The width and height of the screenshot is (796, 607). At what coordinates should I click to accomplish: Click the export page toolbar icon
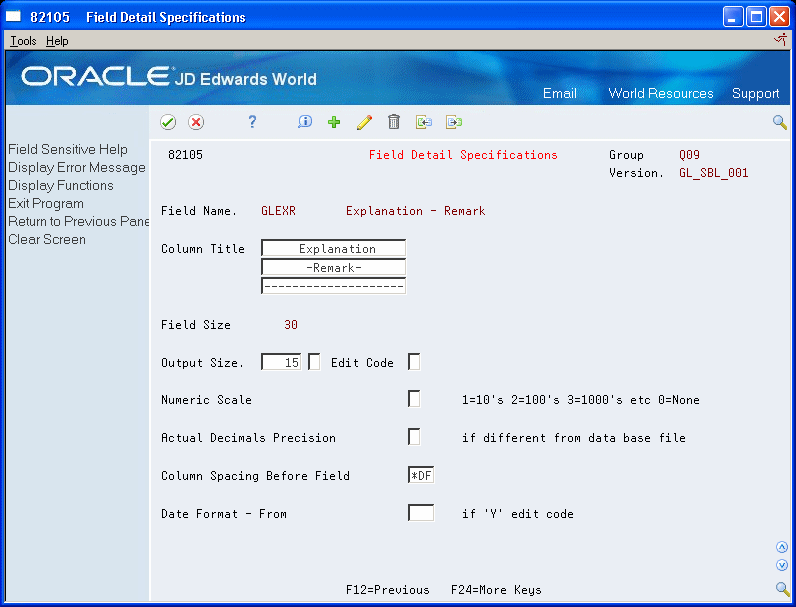[454, 122]
